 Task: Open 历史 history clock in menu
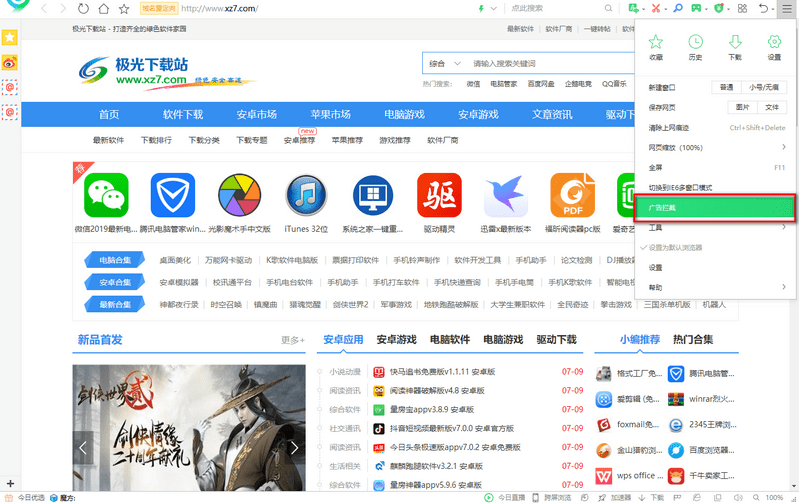(696, 47)
